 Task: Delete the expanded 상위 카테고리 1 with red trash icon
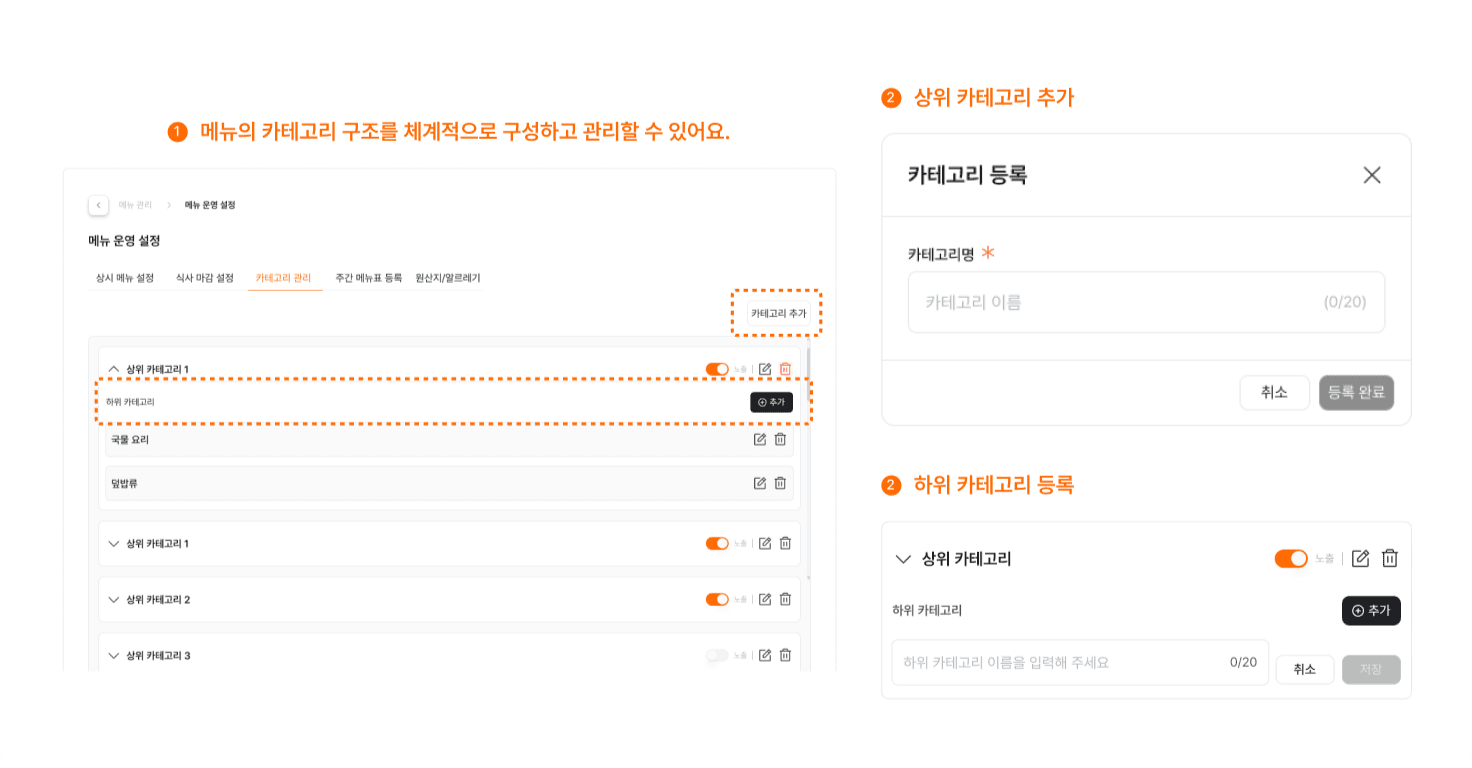click(x=785, y=369)
